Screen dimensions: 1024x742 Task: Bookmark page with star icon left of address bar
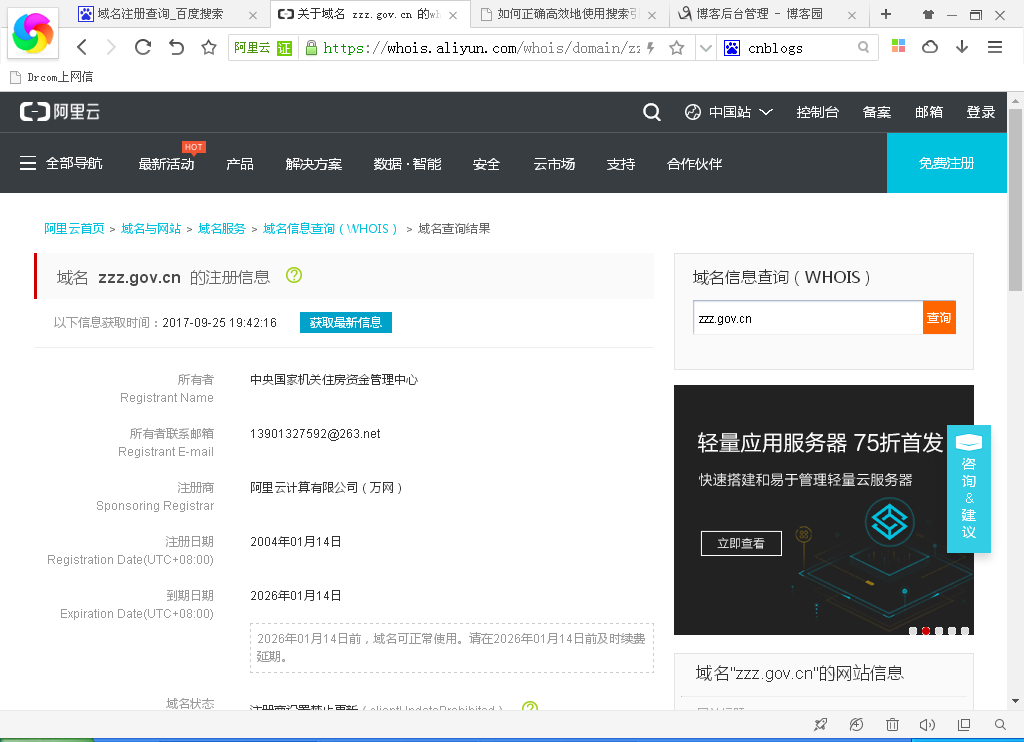[x=209, y=47]
